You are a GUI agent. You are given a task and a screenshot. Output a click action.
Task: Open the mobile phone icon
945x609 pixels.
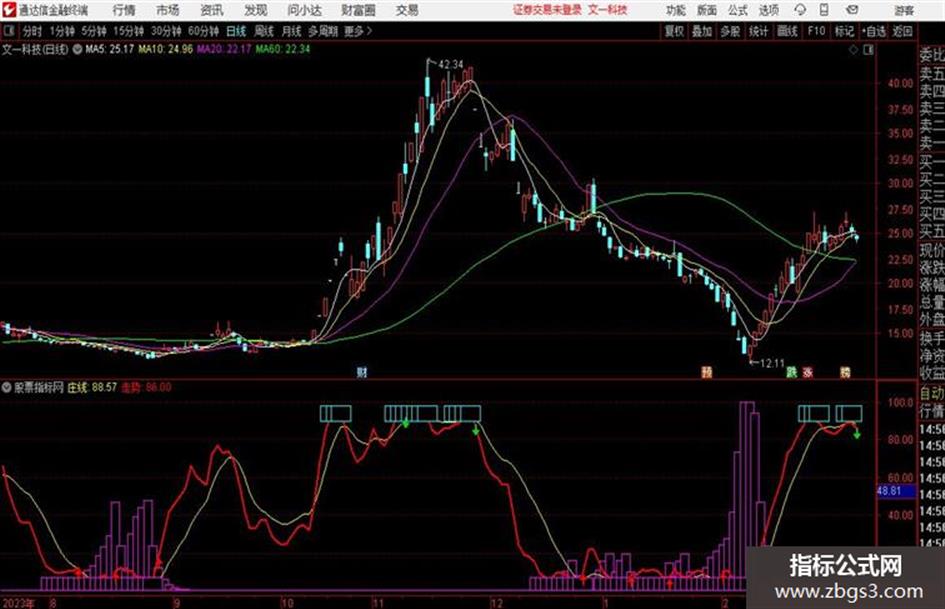(824, 10)
